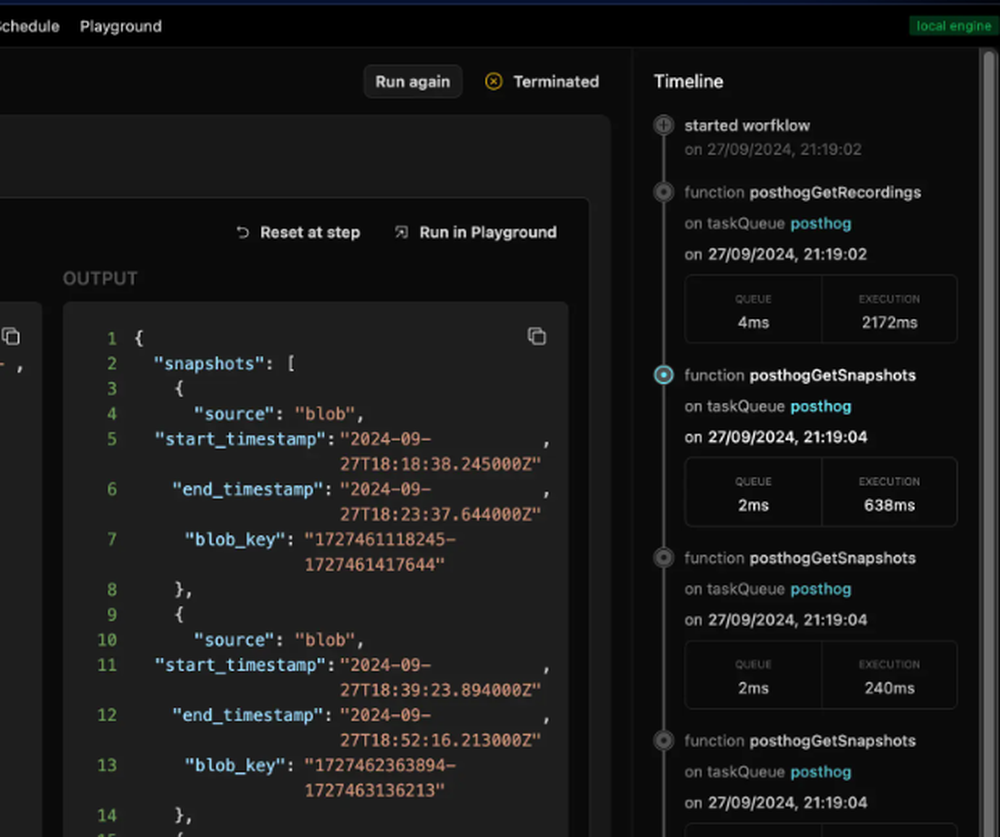Click the 638ms execution value

click(x=889, y=505)
